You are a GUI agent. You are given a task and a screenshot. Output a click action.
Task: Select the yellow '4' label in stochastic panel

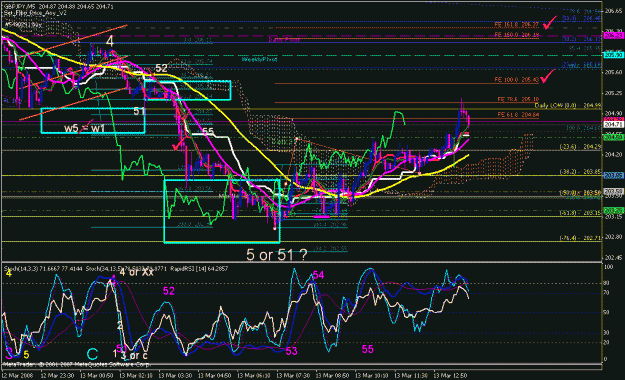(9, 273)
